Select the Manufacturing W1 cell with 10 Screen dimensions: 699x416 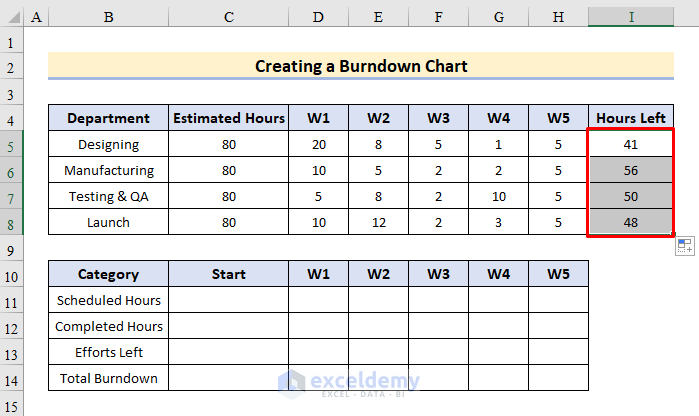tap(319, 170)
